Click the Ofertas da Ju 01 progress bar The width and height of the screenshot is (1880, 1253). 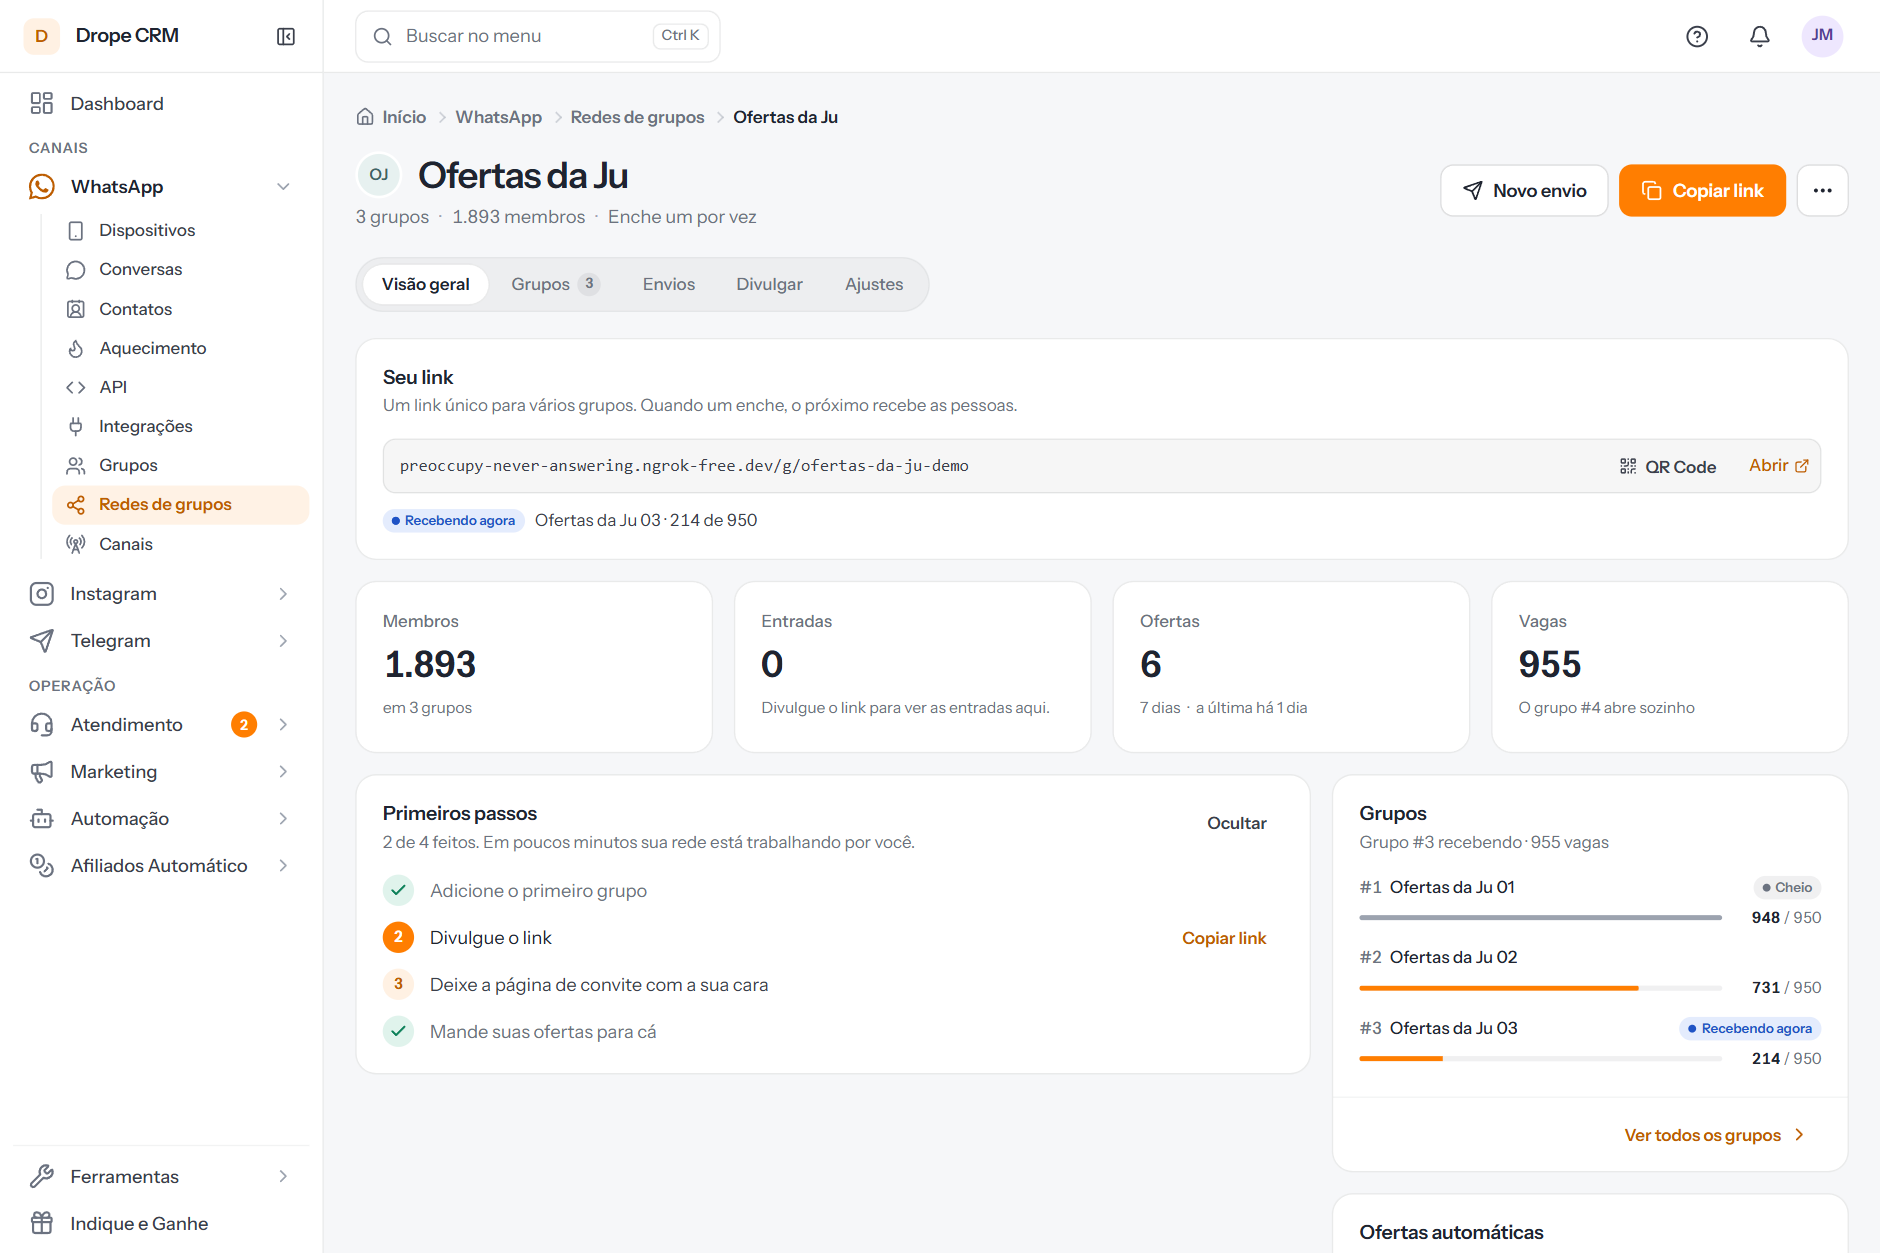1540,917
